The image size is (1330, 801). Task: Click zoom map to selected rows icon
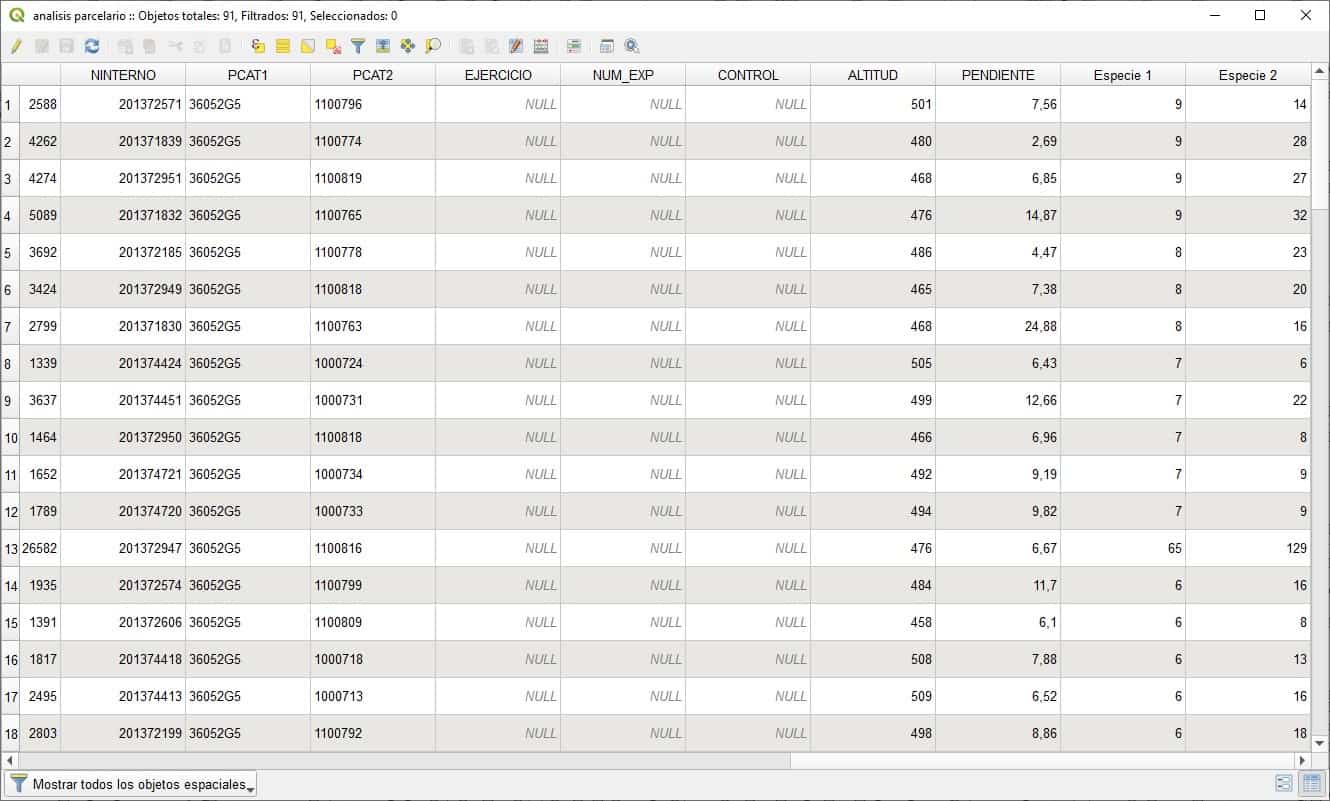click(x=432, y=46)
